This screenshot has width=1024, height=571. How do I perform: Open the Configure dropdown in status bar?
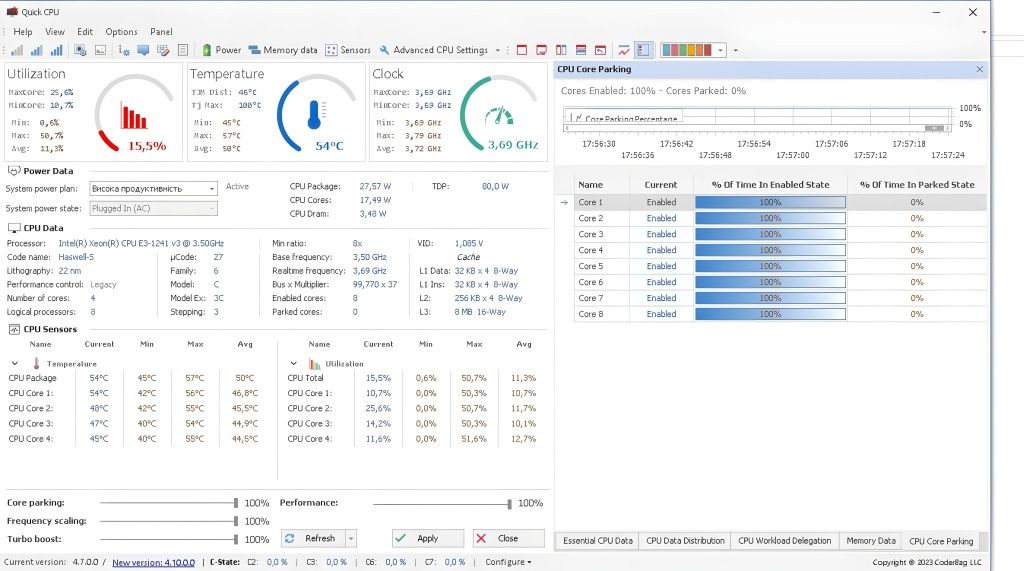(x=508, y=562)
